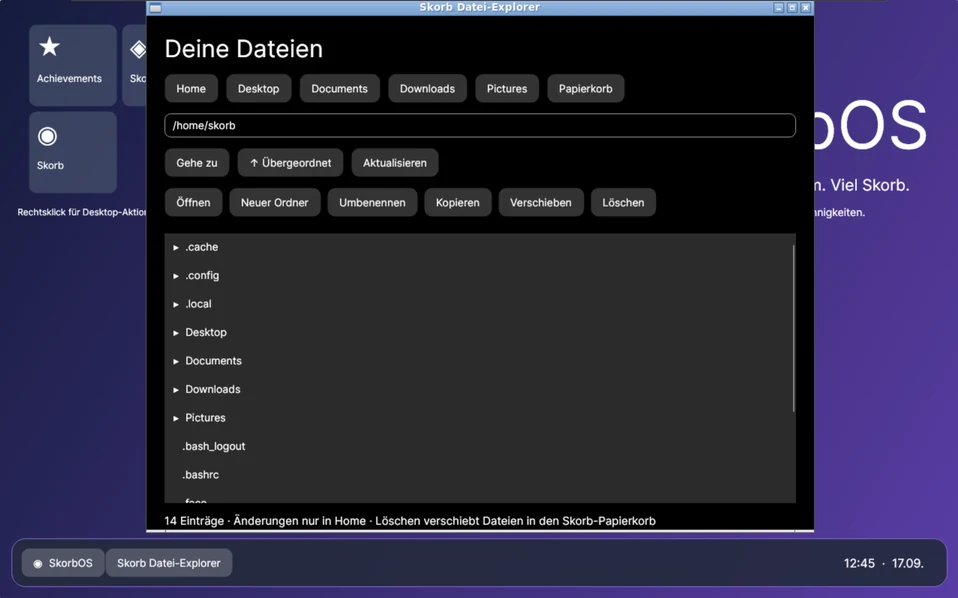The height and width of the screenshot is (598, 958).
Task: Expand the Pictures folder arrow in list
Action: pos(175,418)
